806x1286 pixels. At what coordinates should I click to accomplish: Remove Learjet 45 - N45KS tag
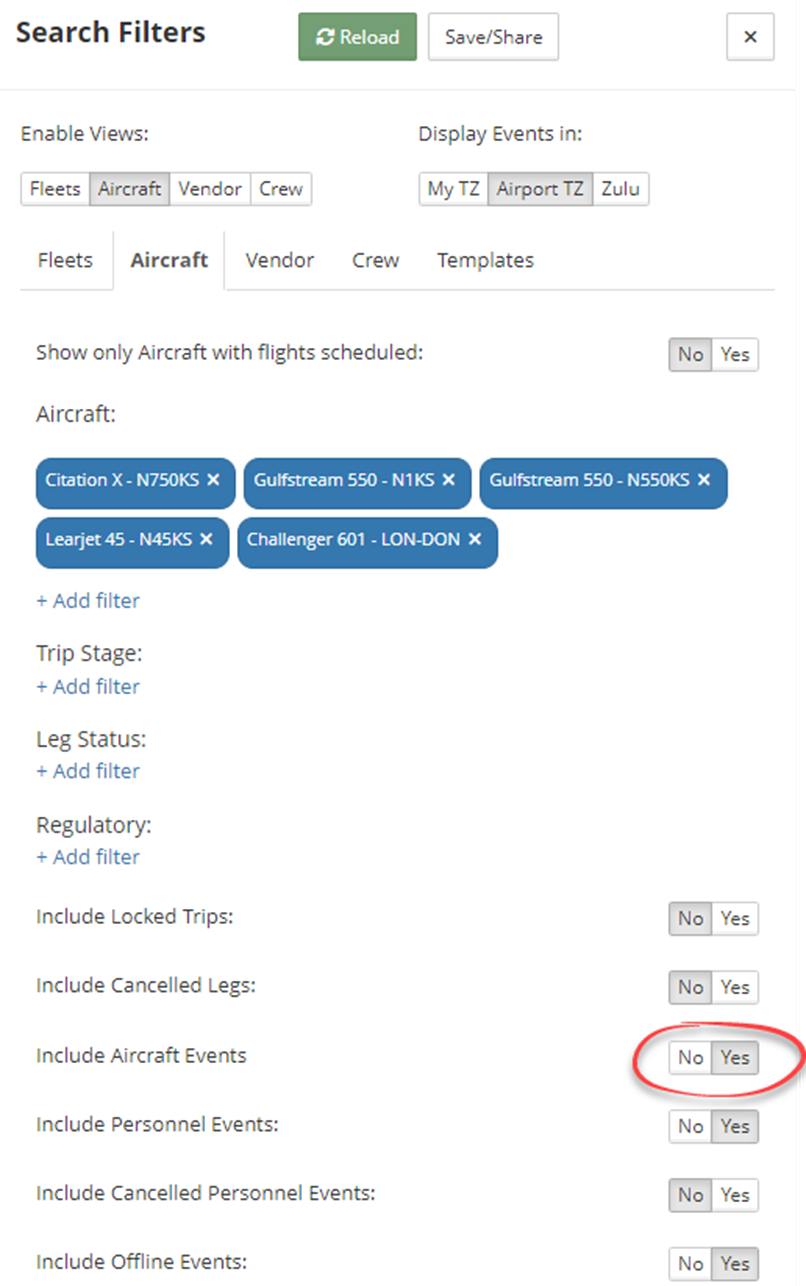pos(206,539)
